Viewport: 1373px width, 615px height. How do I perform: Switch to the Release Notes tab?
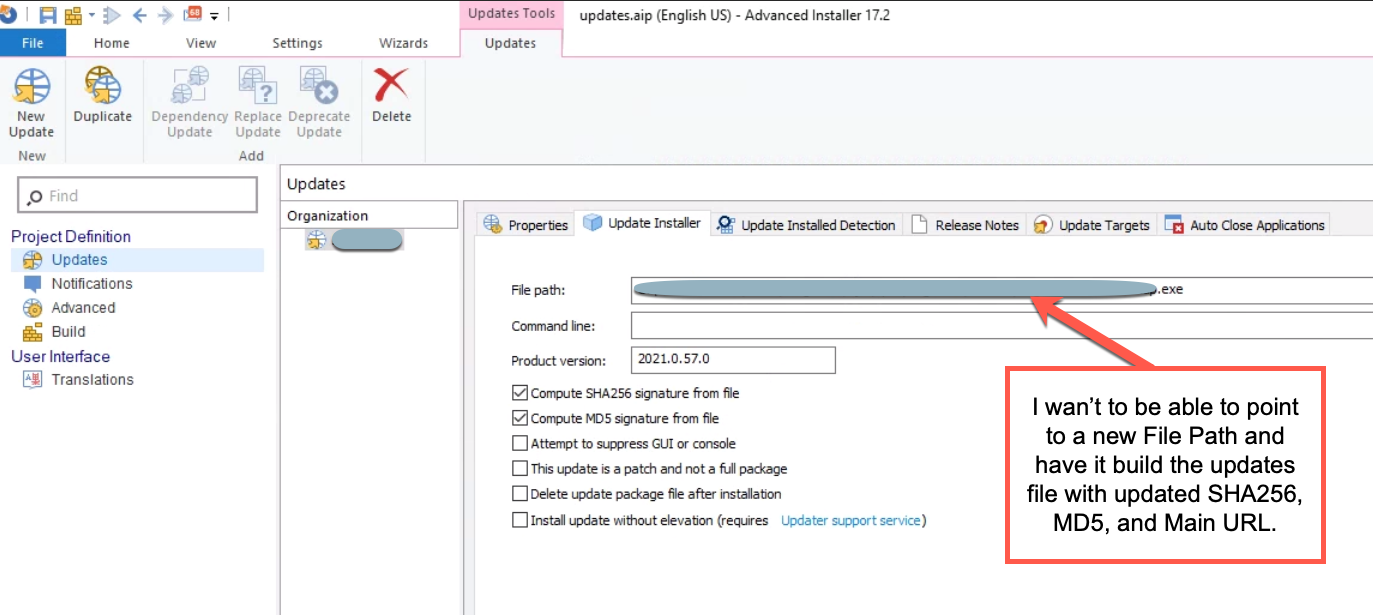pos(965,225)
